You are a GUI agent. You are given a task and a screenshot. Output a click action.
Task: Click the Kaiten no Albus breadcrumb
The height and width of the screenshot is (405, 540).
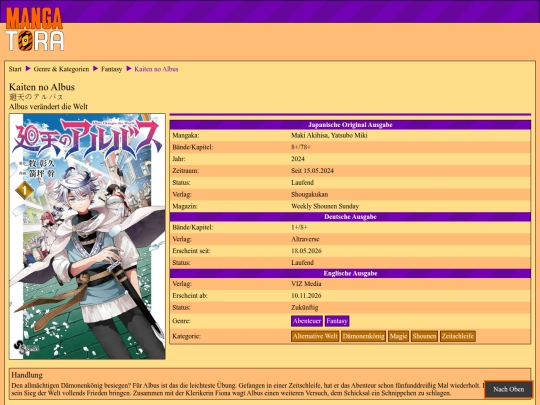[x=156, y=69]
